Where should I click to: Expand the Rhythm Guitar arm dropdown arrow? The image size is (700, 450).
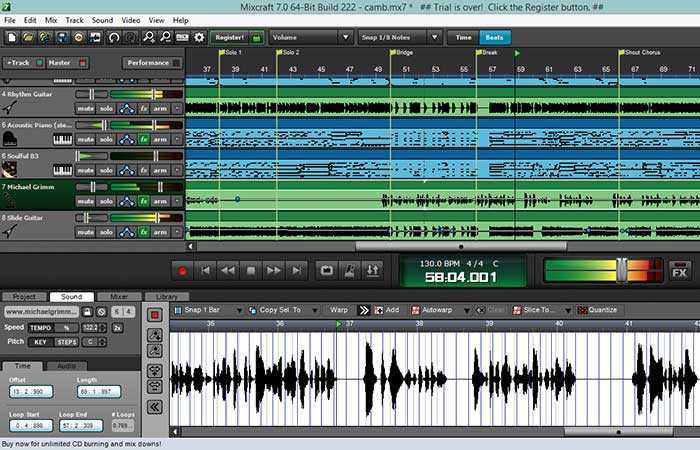(x=177, y=108)
